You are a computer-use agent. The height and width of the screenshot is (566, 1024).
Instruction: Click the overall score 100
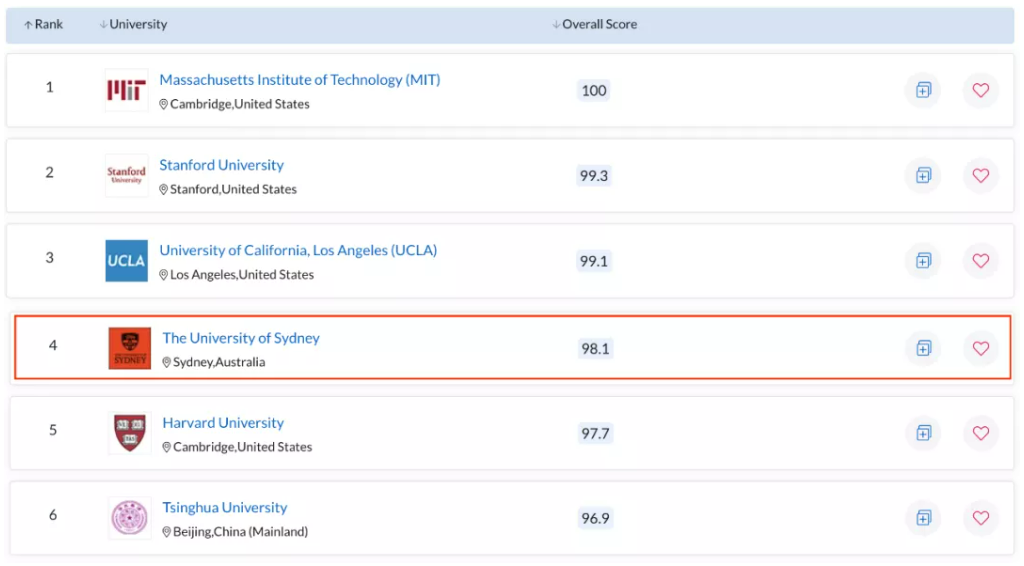click(x=594, y=91)
